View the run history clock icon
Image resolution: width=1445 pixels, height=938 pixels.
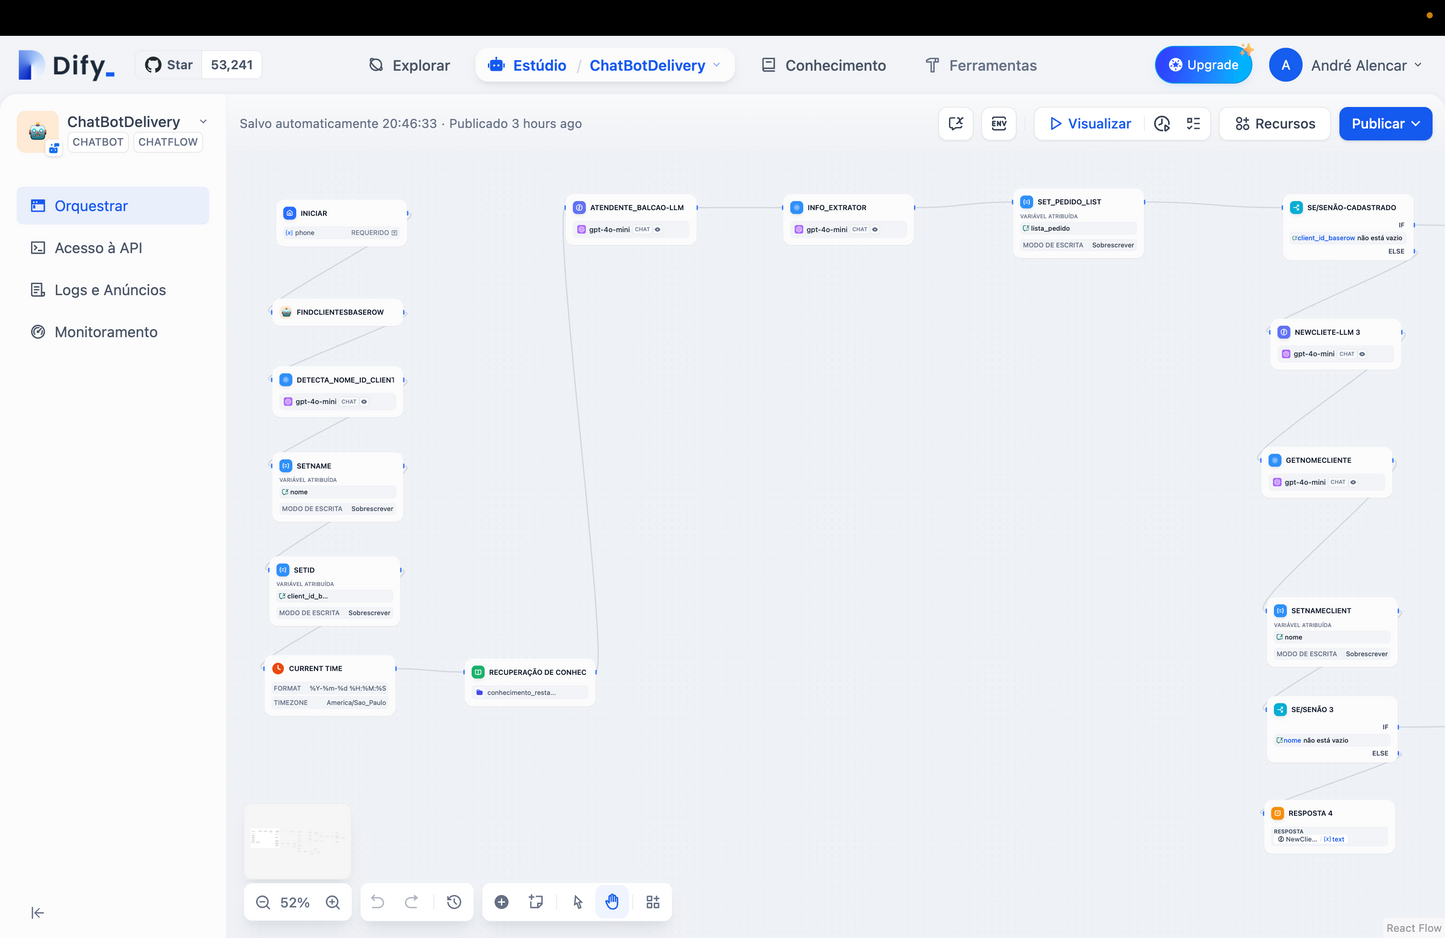(1162, 123)
